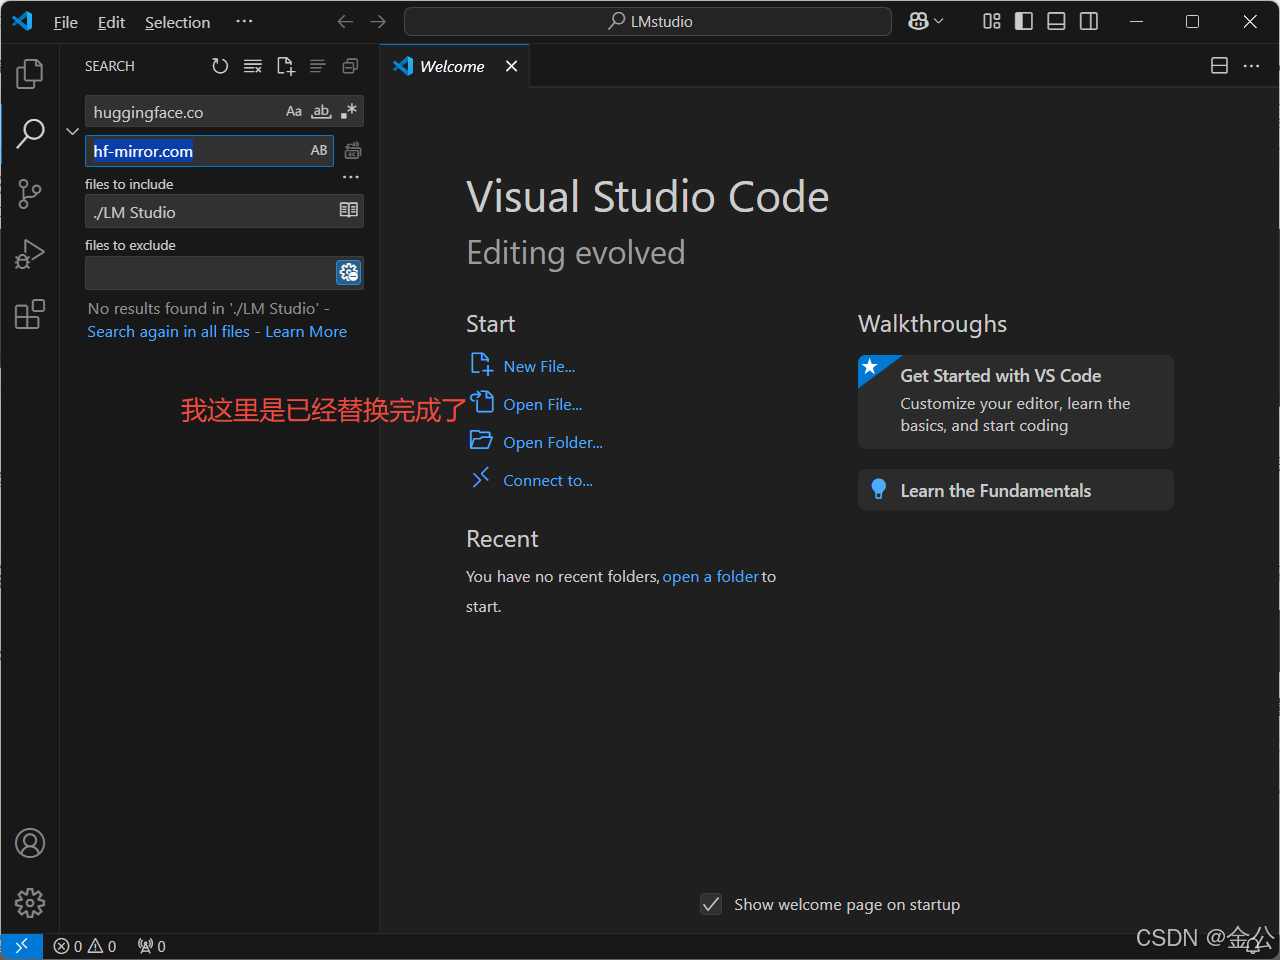Viewport: 1280px width, 960px height.
Task: Open the Edit menu
Action: point(111,22)
